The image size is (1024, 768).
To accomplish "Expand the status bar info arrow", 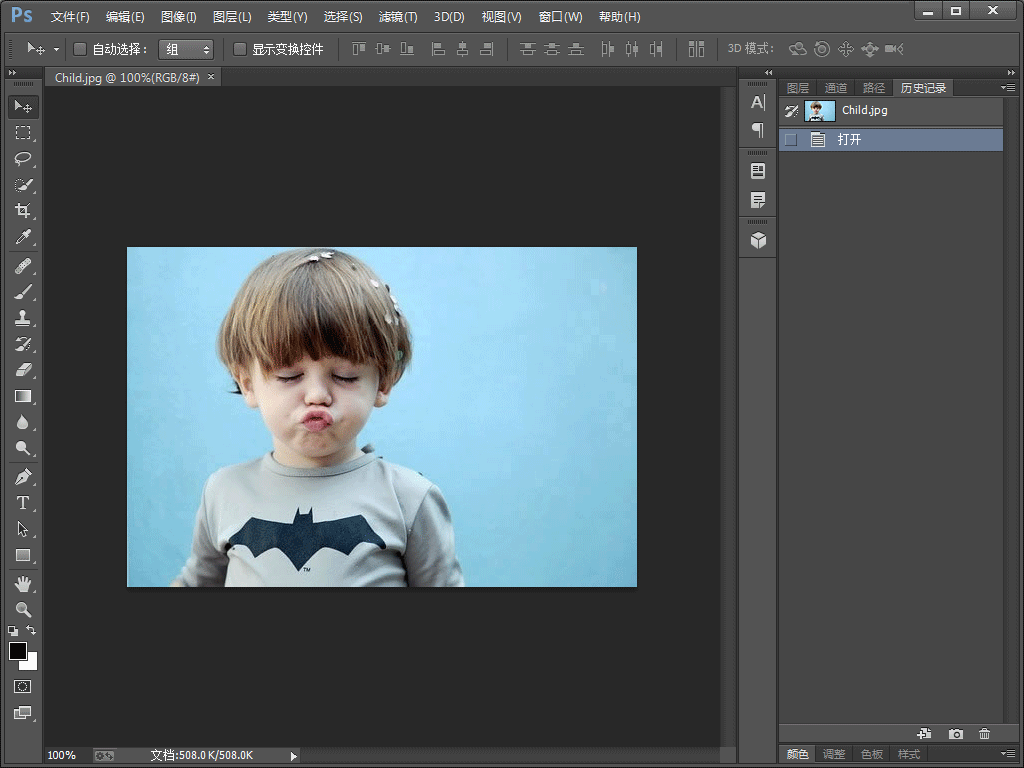I will [293, 756].
